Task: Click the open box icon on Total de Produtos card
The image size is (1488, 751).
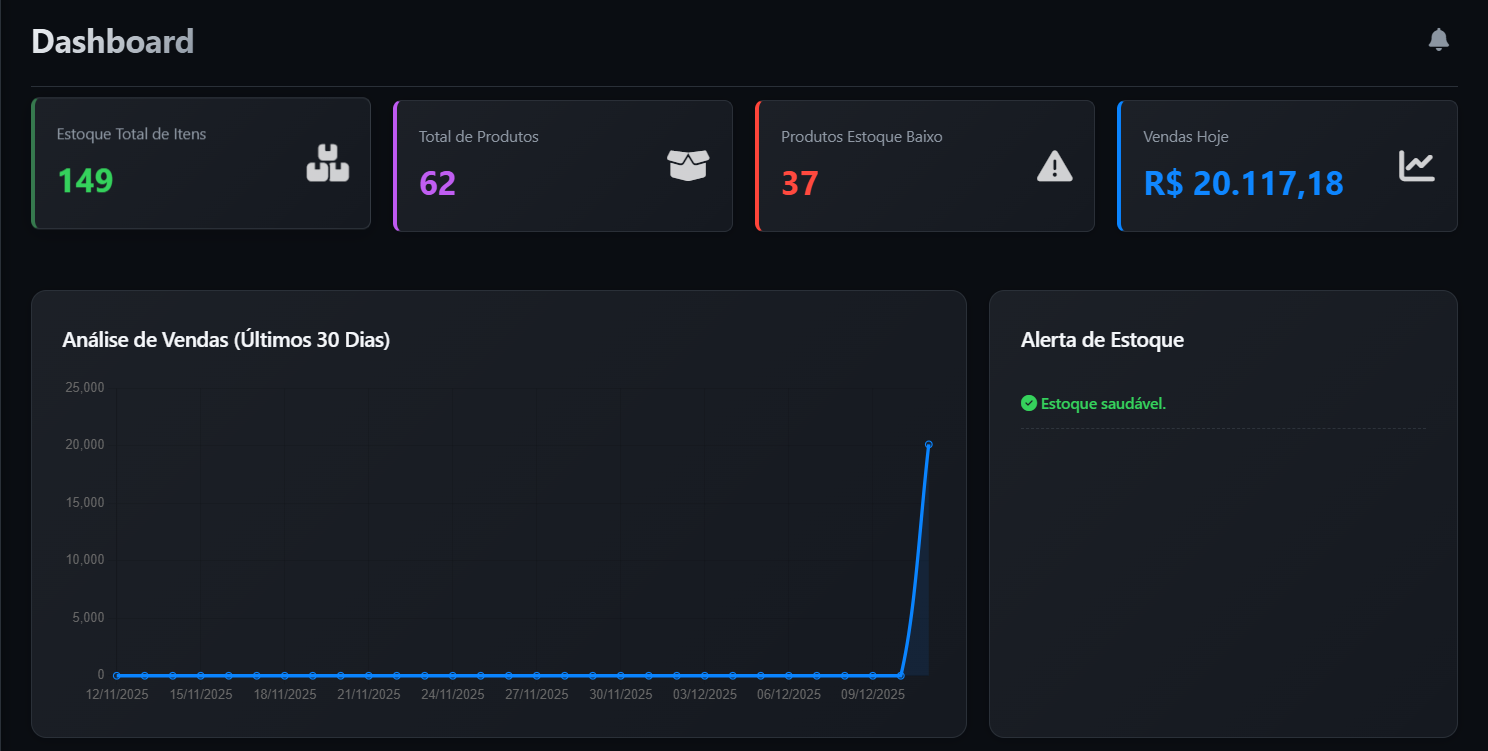Action: point(690,163)
